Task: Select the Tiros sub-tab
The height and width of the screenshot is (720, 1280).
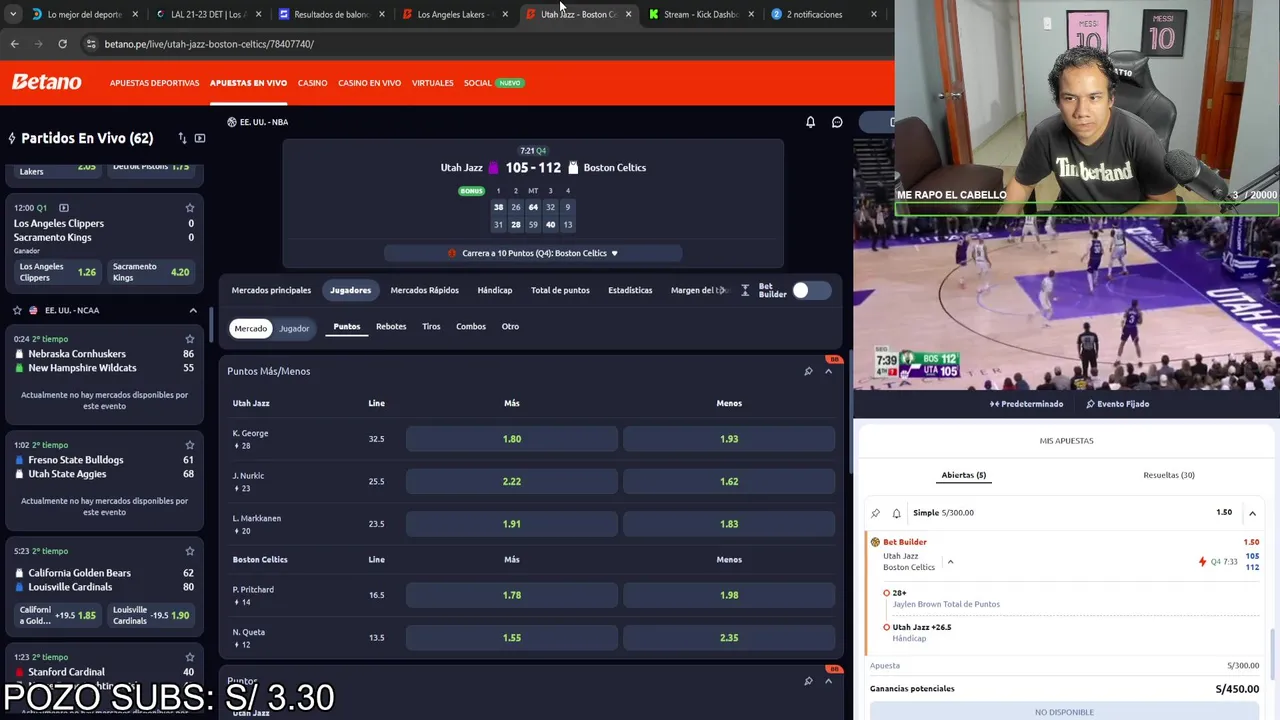Action: 431,326
